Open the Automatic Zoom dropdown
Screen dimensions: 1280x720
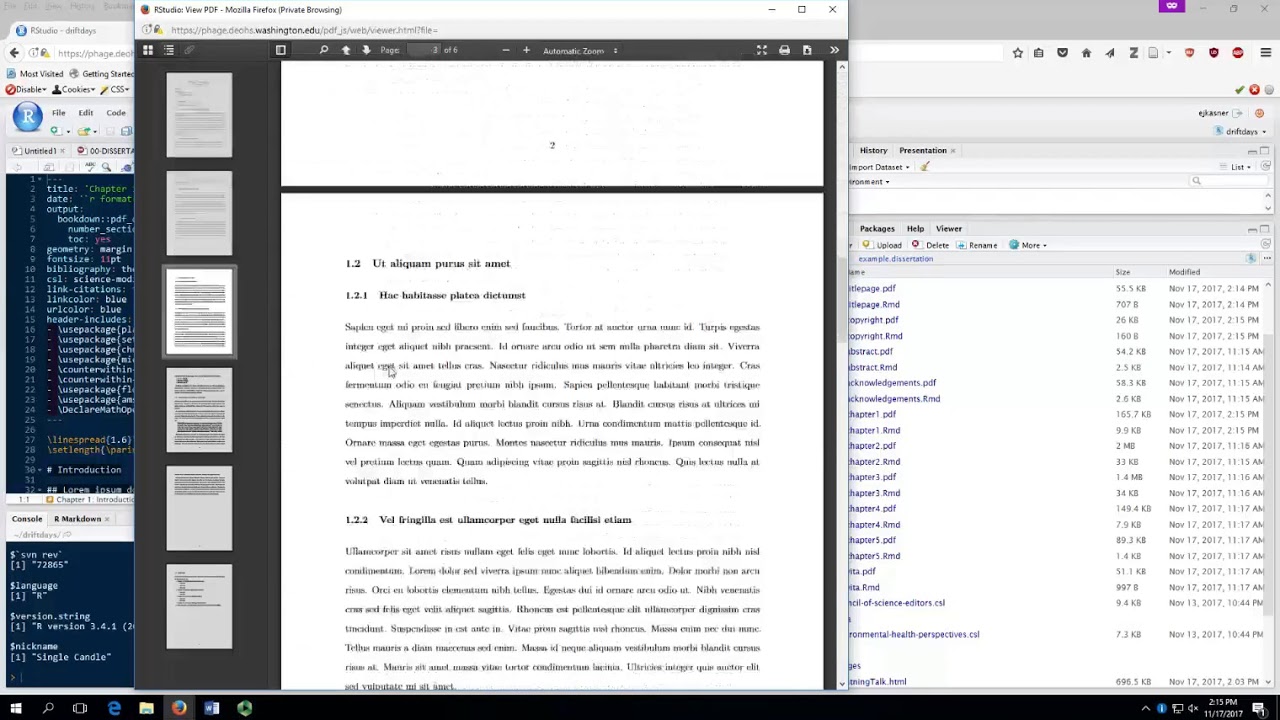click(581, 51)
